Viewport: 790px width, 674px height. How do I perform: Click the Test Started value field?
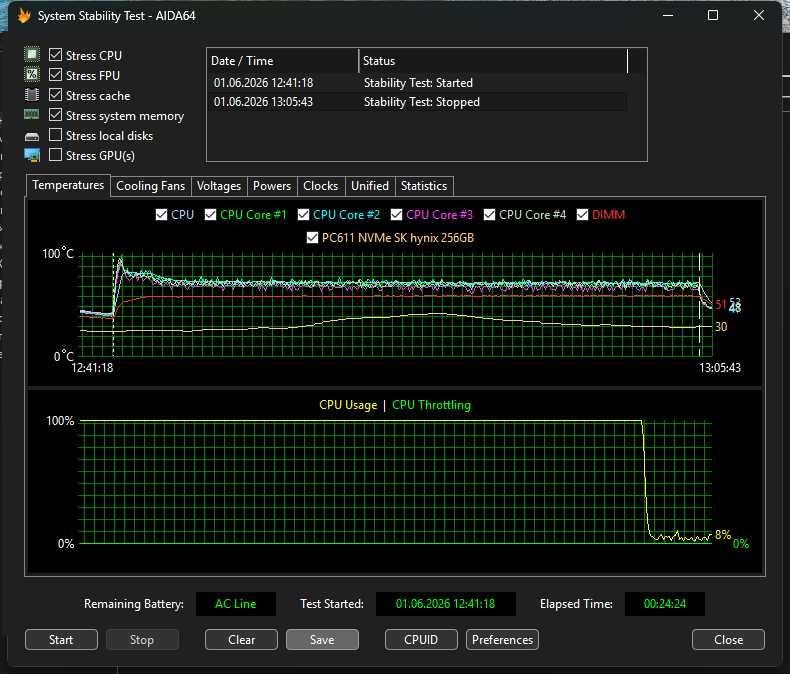tap(445, 603)
